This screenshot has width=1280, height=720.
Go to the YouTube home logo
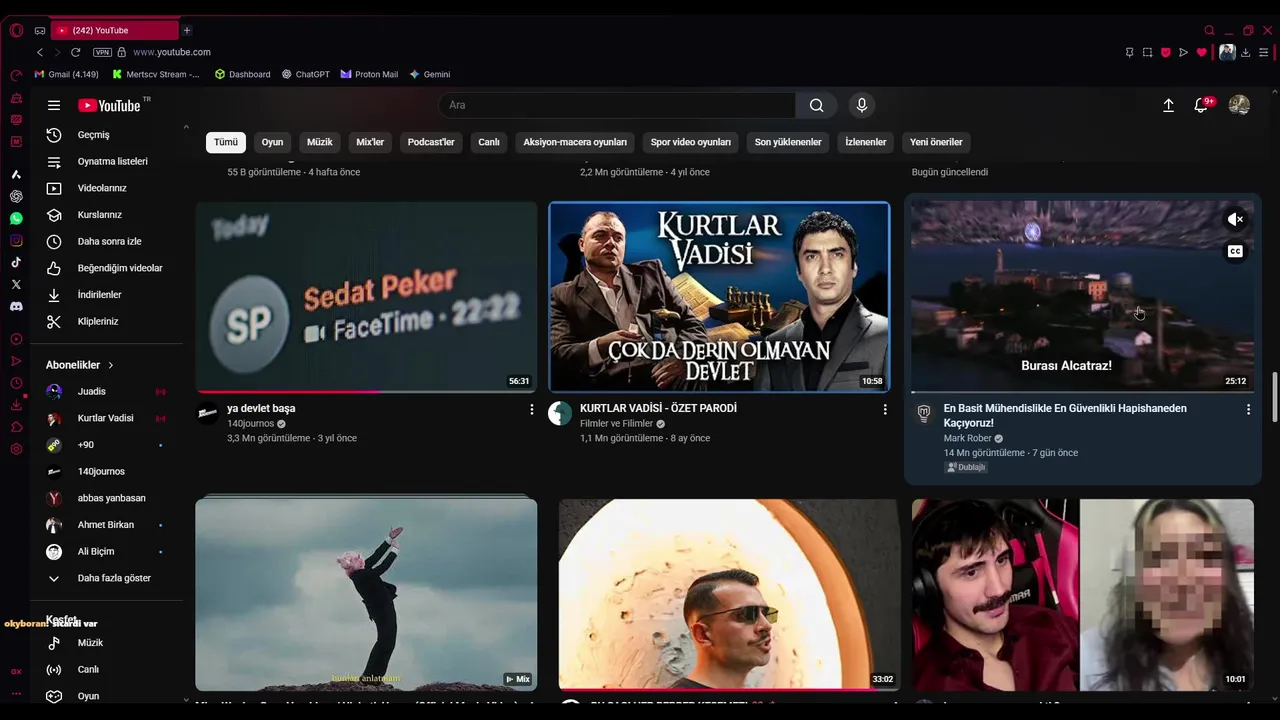point(109,105)
